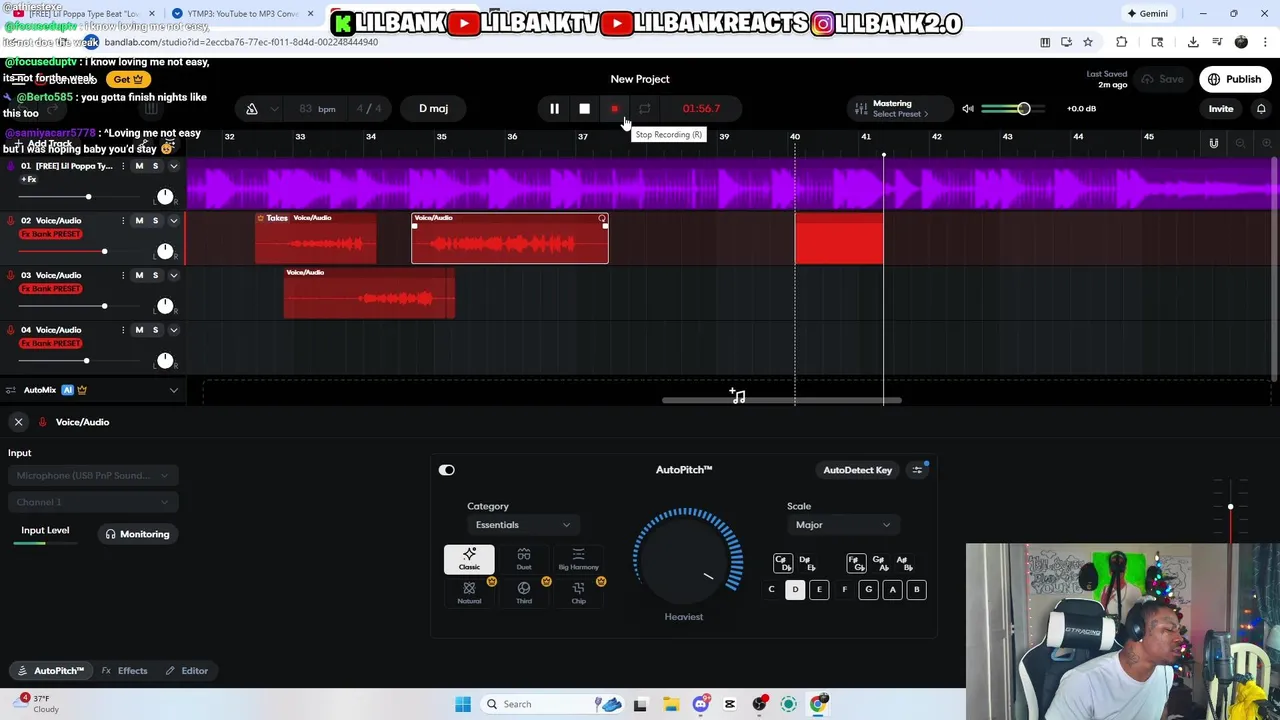Toggle the snap magnet icon on the timeline
This screenshot has width=1280, height=720.
(1213, 144)
